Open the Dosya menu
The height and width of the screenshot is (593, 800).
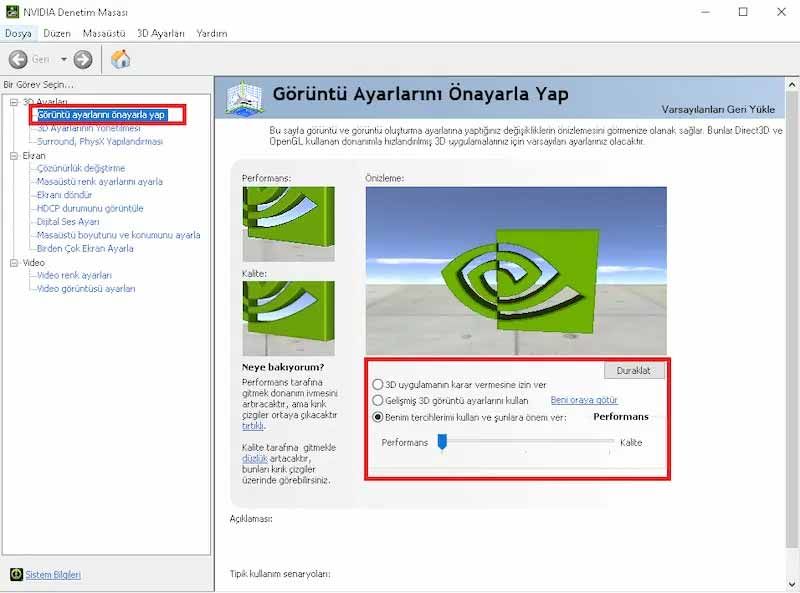point(18,34)
